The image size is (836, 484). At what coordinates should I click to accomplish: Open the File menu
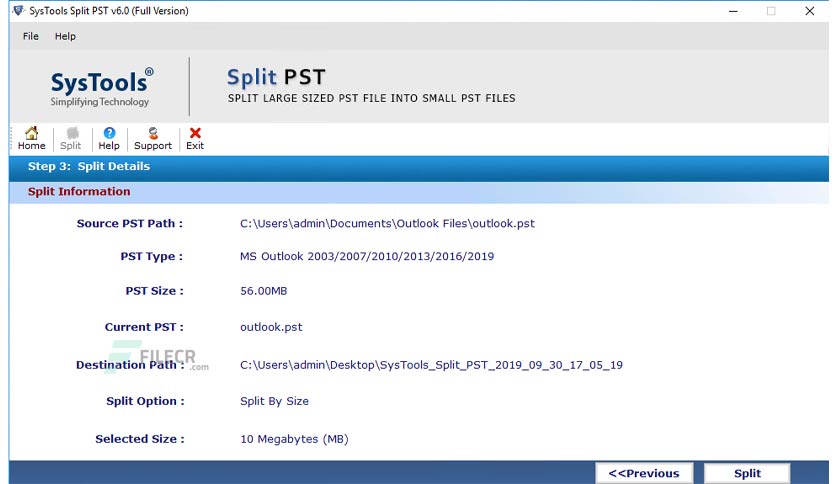point(30,36)
